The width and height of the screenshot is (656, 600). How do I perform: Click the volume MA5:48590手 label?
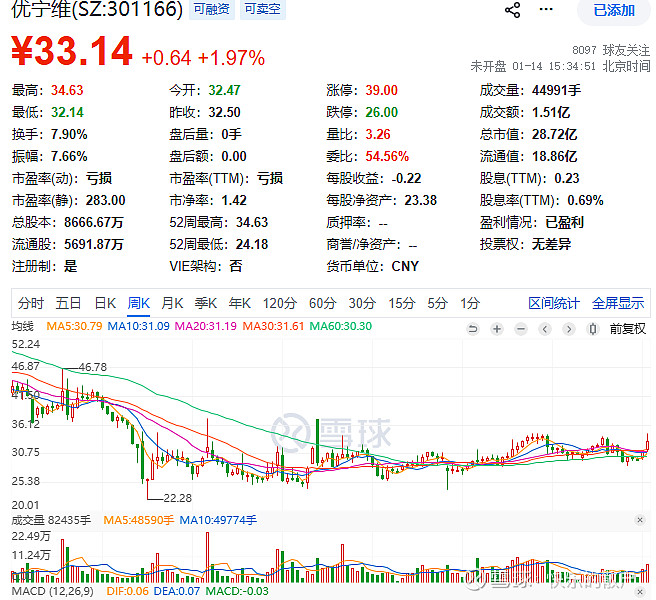(x=138, y=521)
